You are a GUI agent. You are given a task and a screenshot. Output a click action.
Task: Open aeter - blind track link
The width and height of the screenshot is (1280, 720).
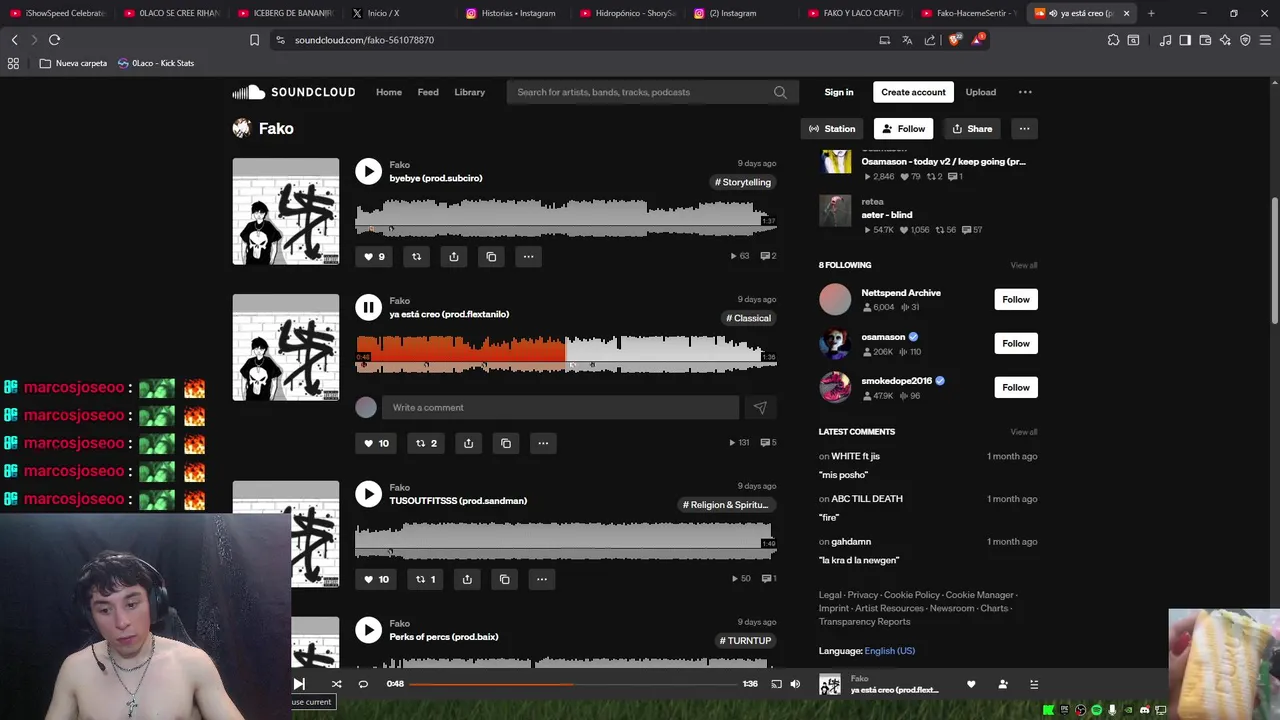pyautogui.click(x=887, y=215)
